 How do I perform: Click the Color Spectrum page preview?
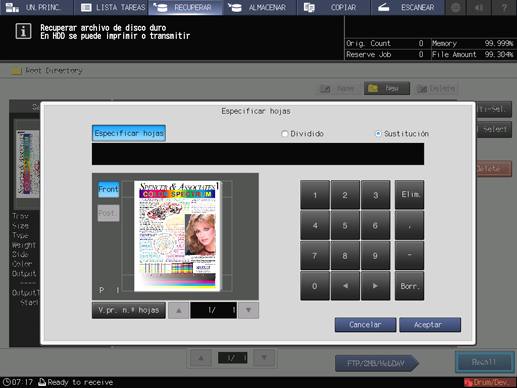click(x=177, y=236)
